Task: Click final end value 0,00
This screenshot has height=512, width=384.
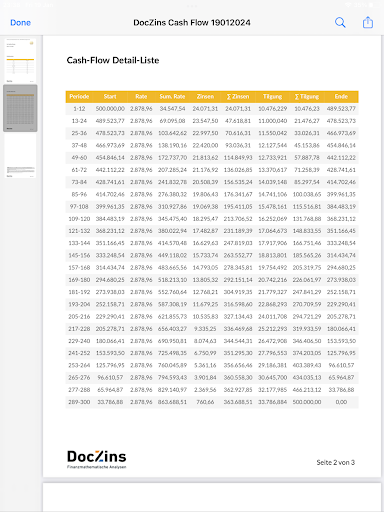Action: 341,402
